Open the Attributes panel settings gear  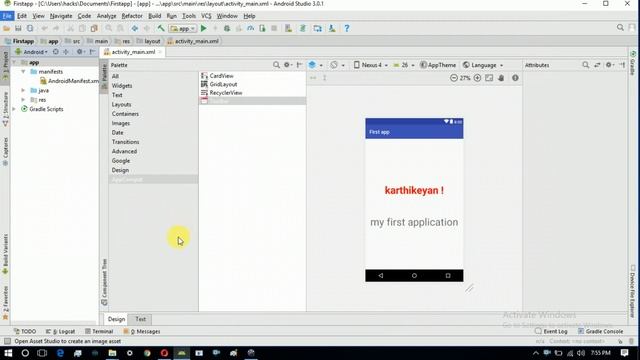(x=609, y=65)
